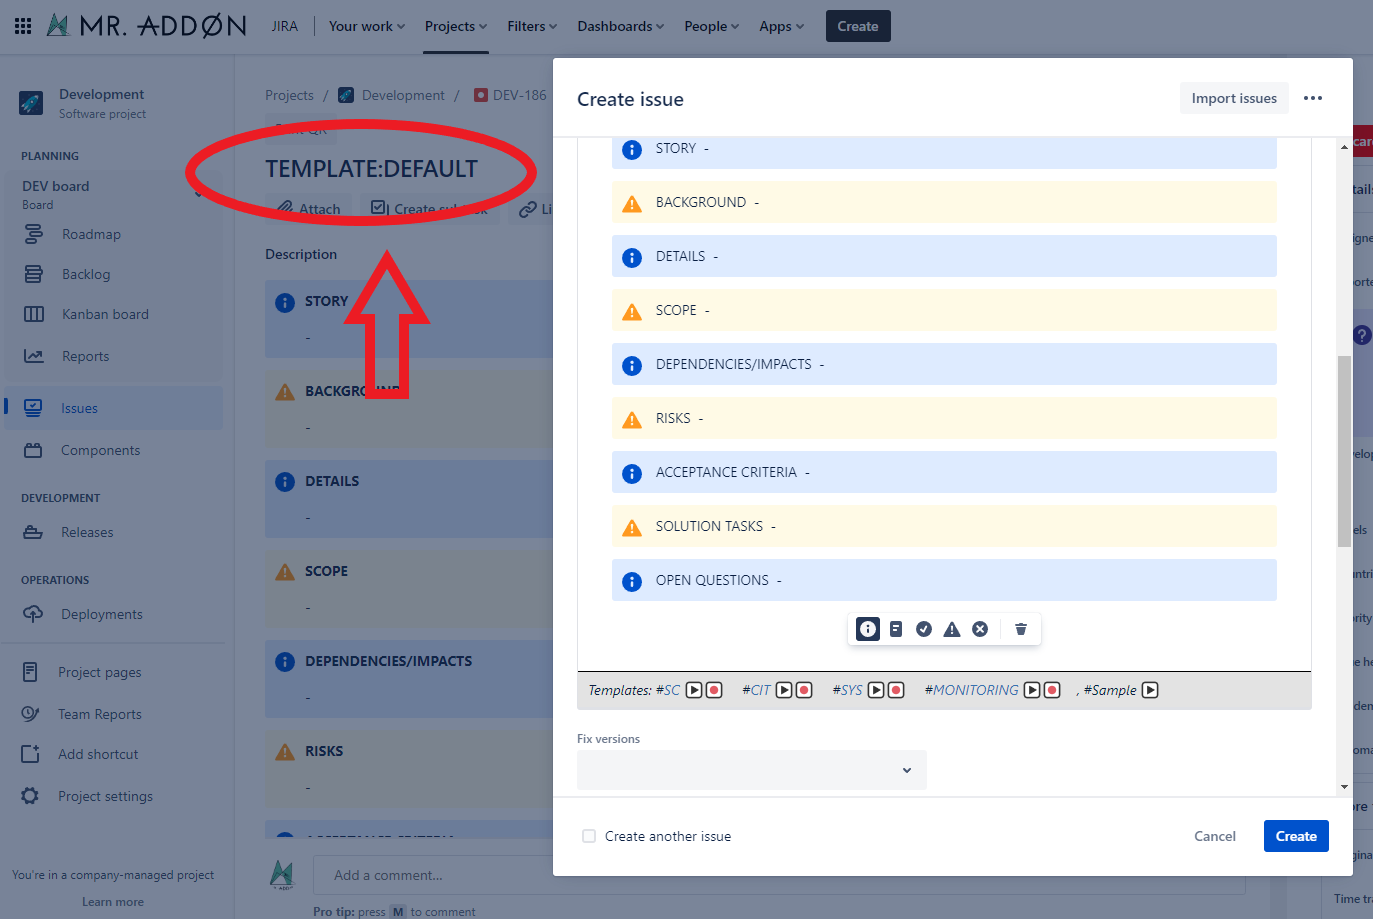Open the Fix versions dropdown

(752, 770)
